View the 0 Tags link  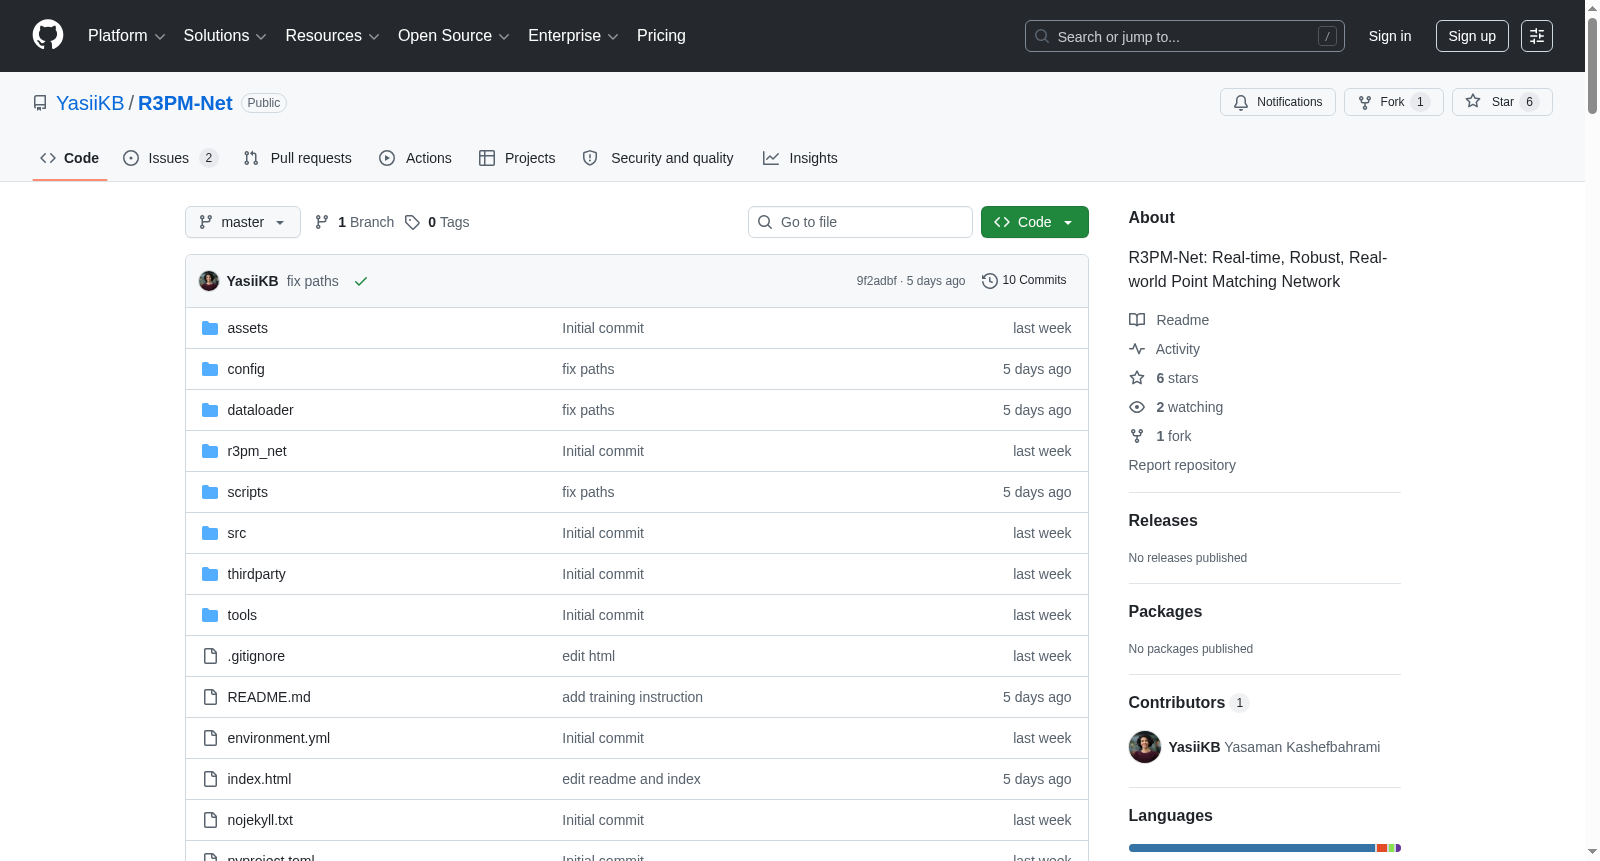click(437, 222)
